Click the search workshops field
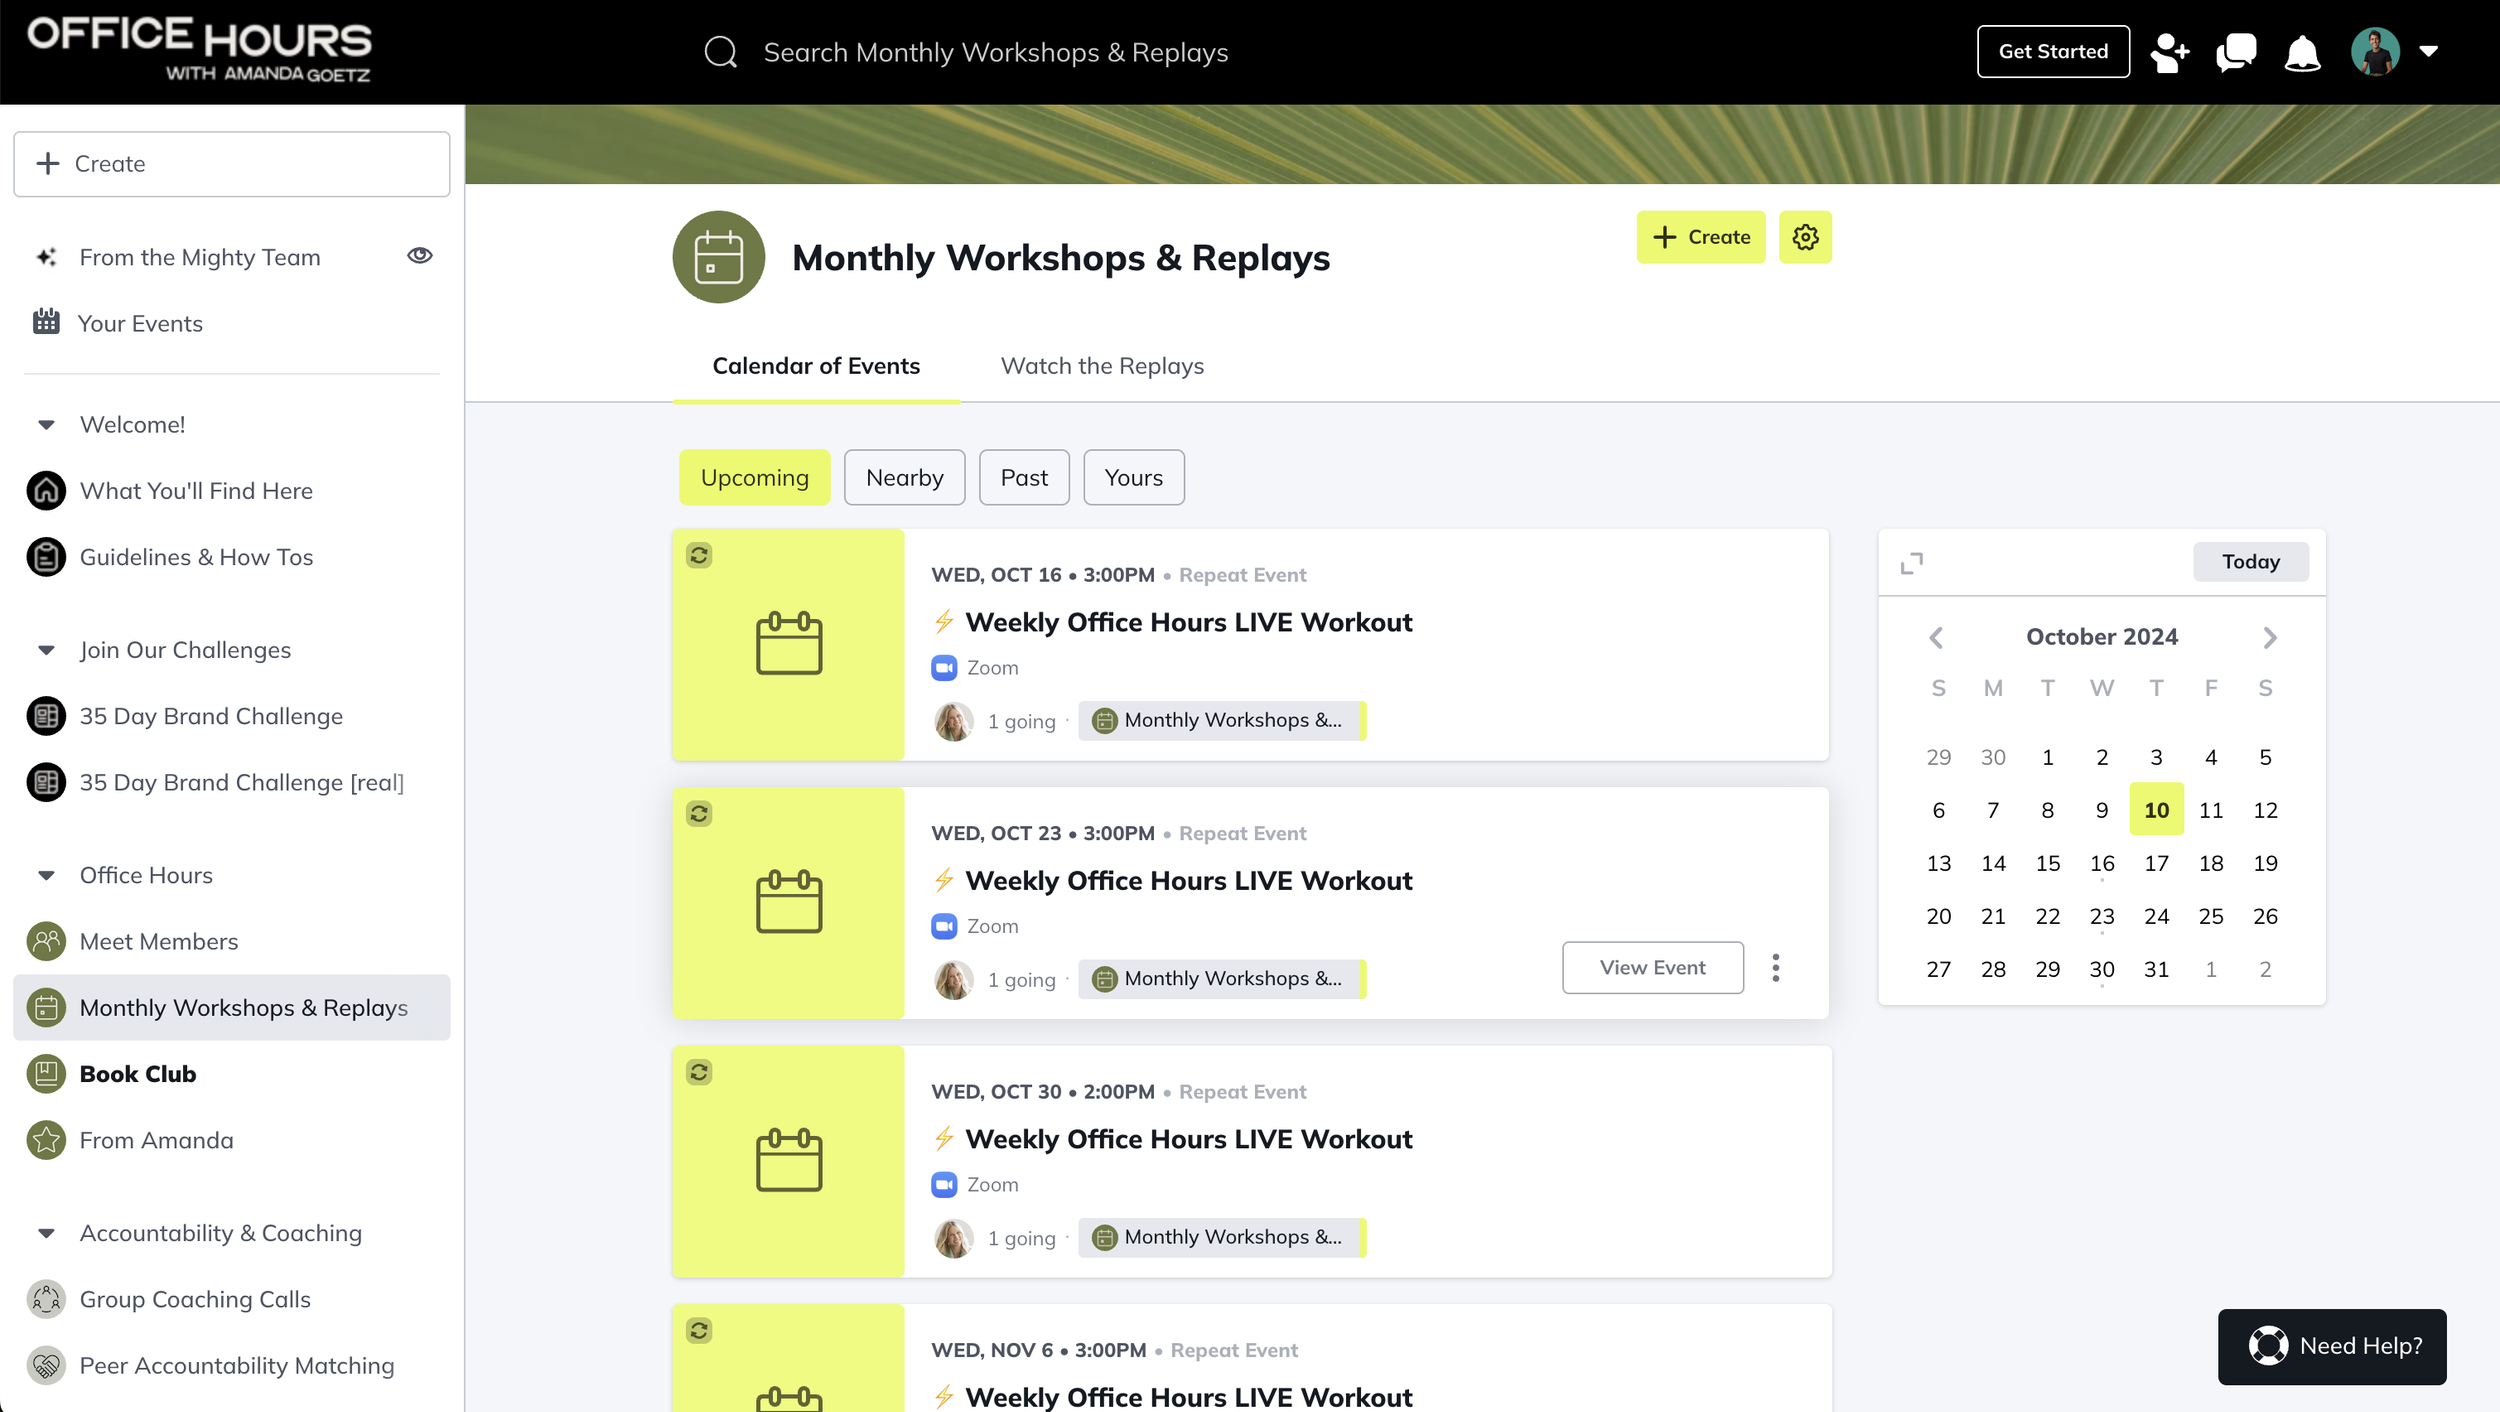This screenshot has width=2500, height=1412. (995, 52)
